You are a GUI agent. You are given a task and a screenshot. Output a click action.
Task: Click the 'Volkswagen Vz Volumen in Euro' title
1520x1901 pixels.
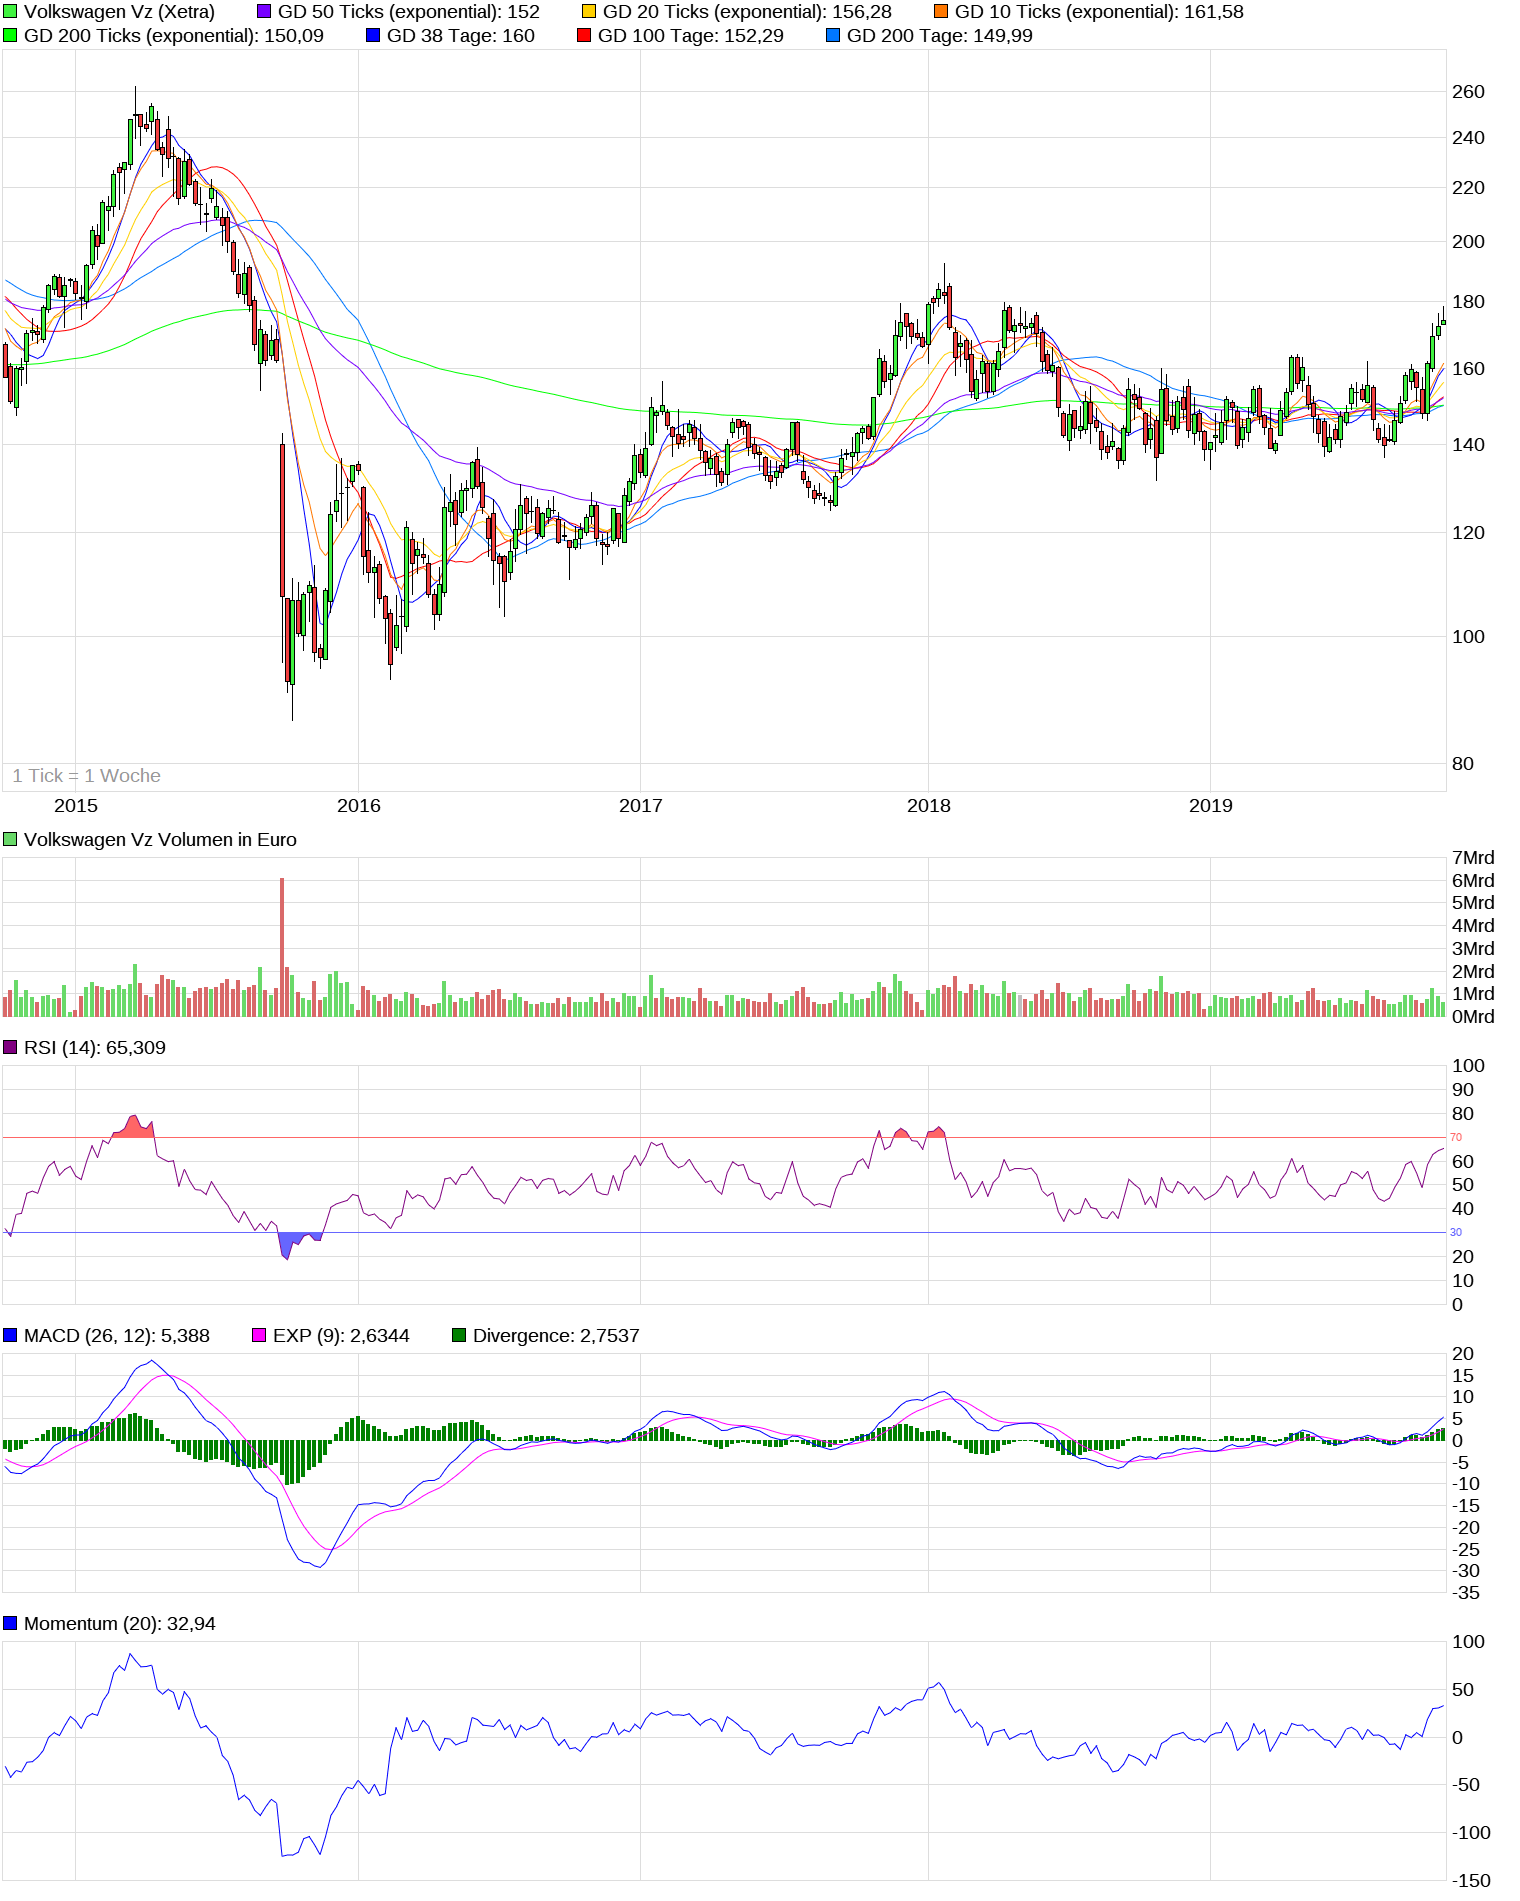pos(160,840)
